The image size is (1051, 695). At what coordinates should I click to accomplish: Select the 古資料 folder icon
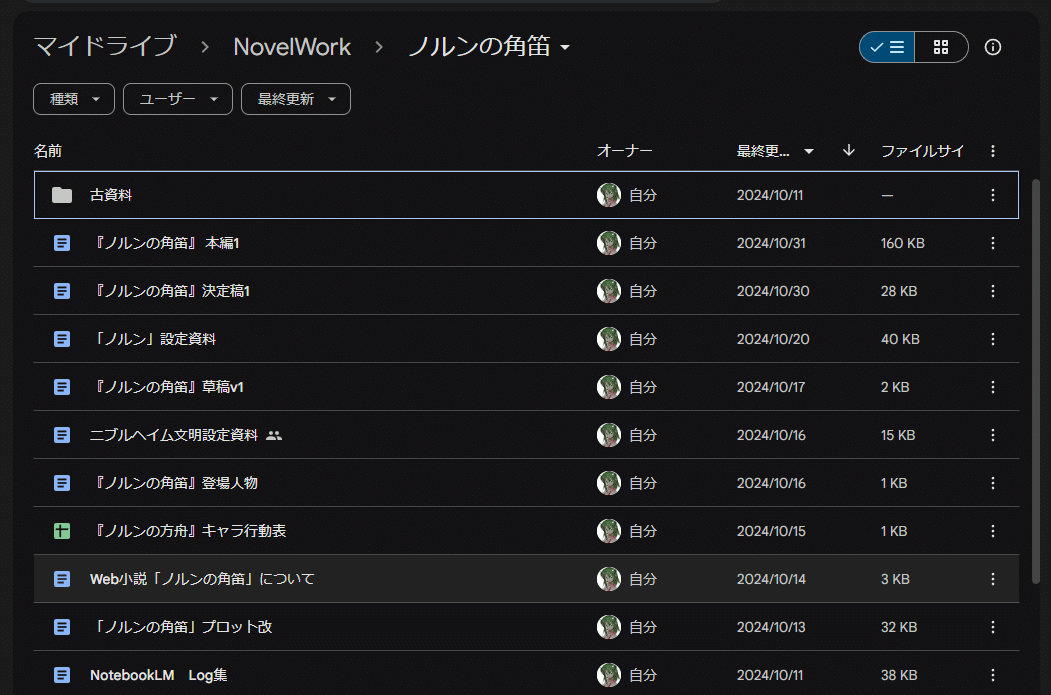pyautogui.click(x=62, y=195)
